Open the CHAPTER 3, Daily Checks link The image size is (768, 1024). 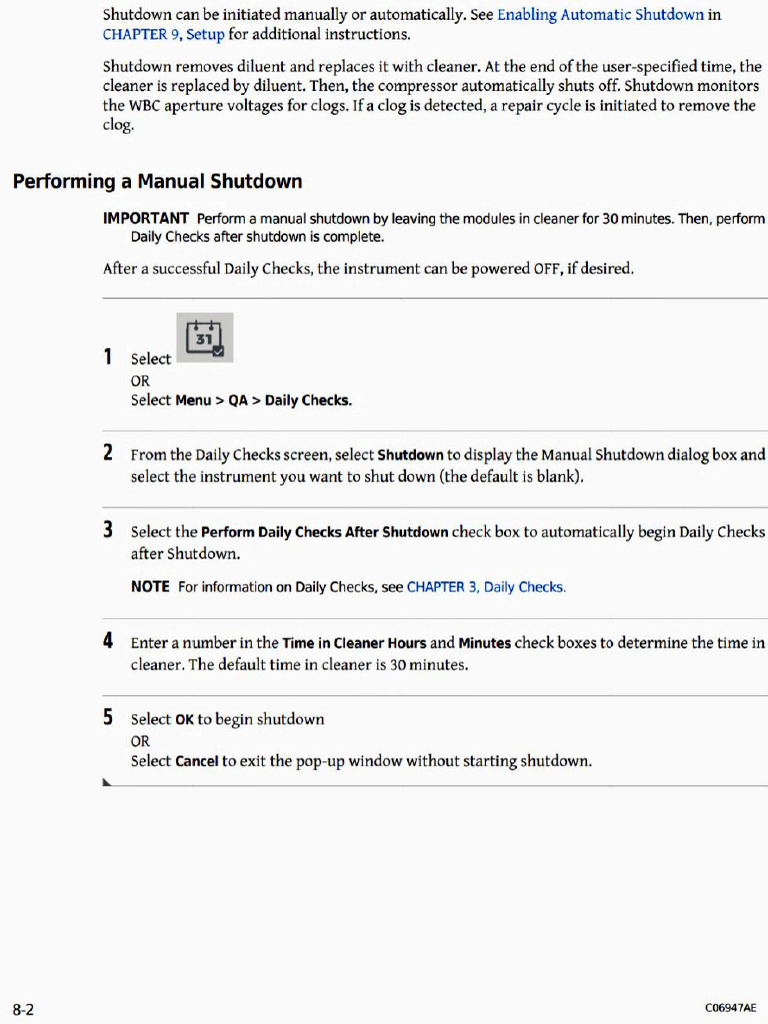coord(486,587)
